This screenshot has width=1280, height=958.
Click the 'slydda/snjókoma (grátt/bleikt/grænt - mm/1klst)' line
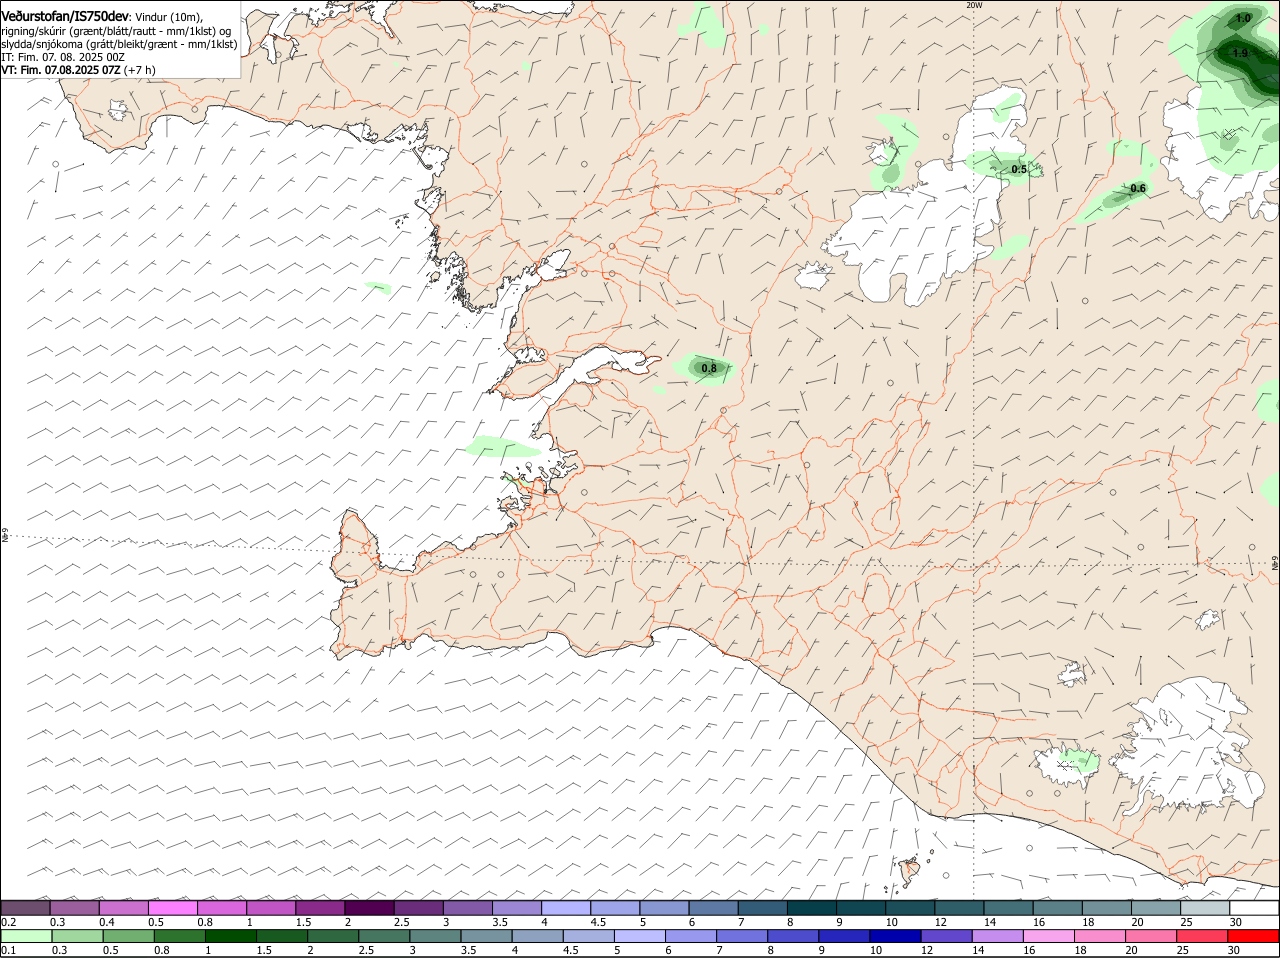tap(119, 45)
